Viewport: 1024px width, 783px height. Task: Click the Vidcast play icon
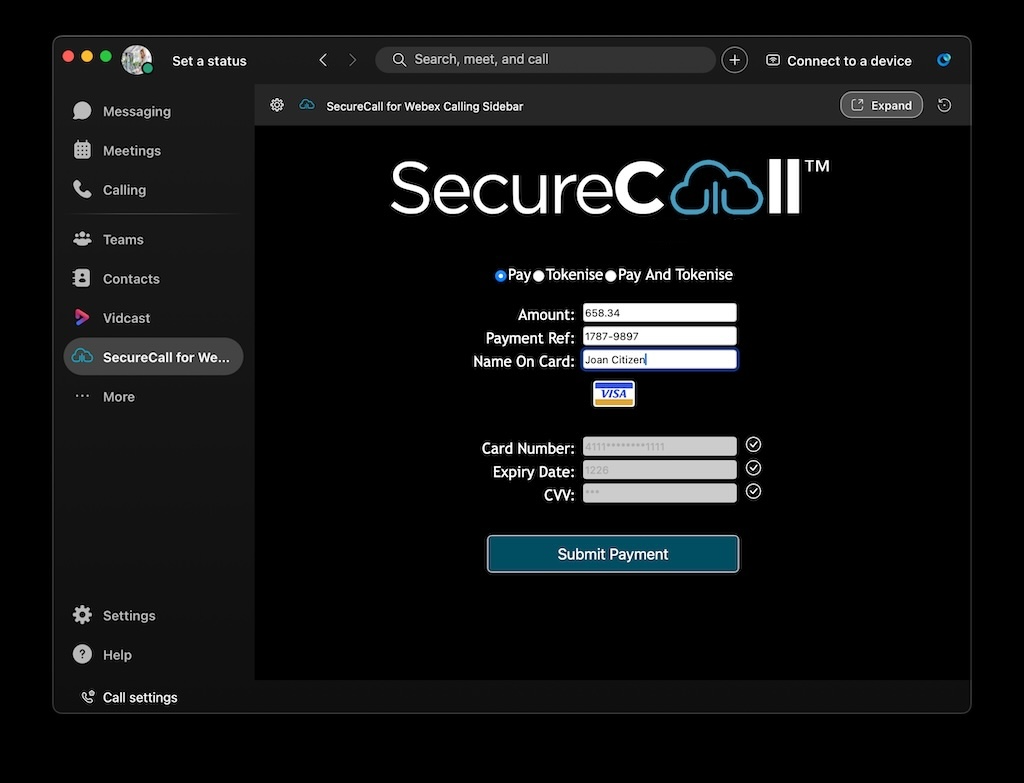pos(82,317)
